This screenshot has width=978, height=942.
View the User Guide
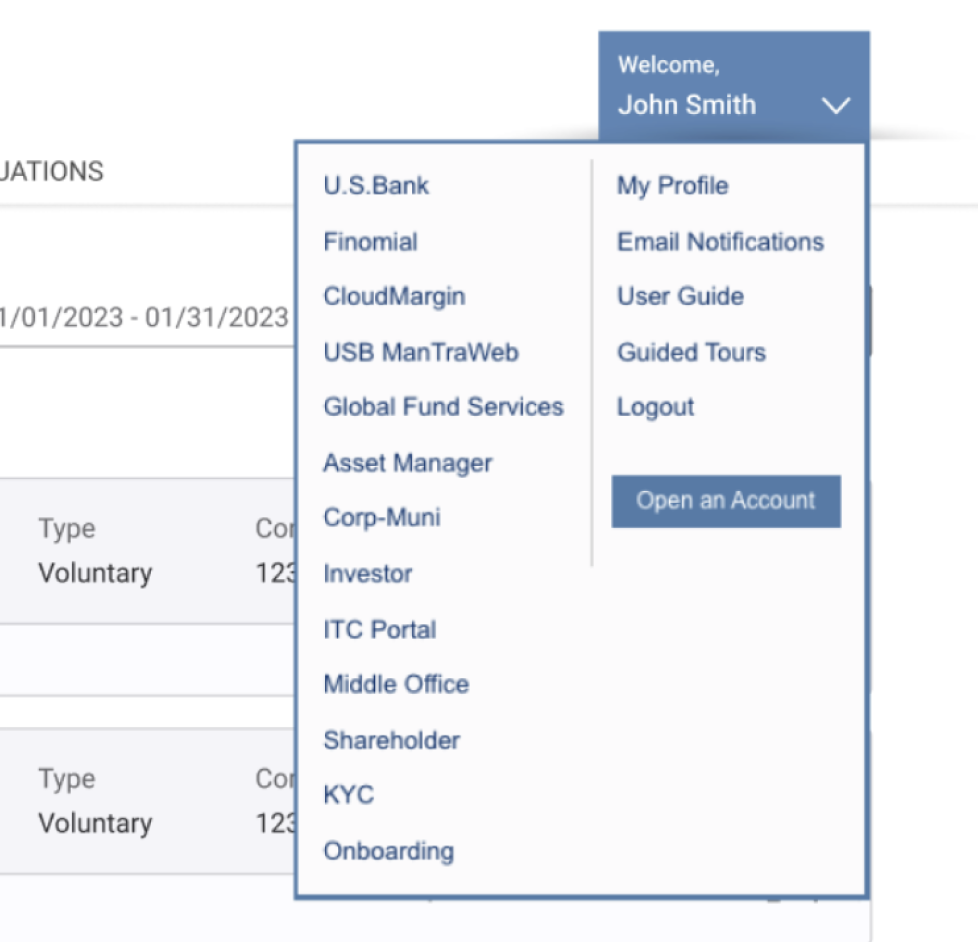[680, 296]
